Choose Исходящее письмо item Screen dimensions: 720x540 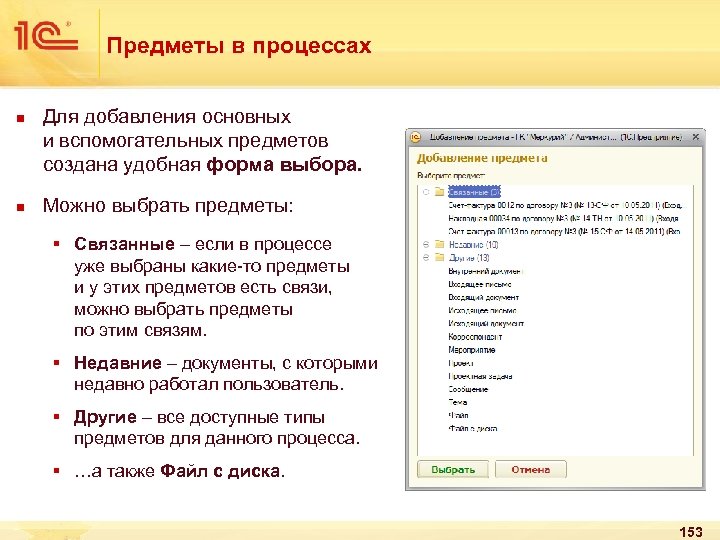482,310
